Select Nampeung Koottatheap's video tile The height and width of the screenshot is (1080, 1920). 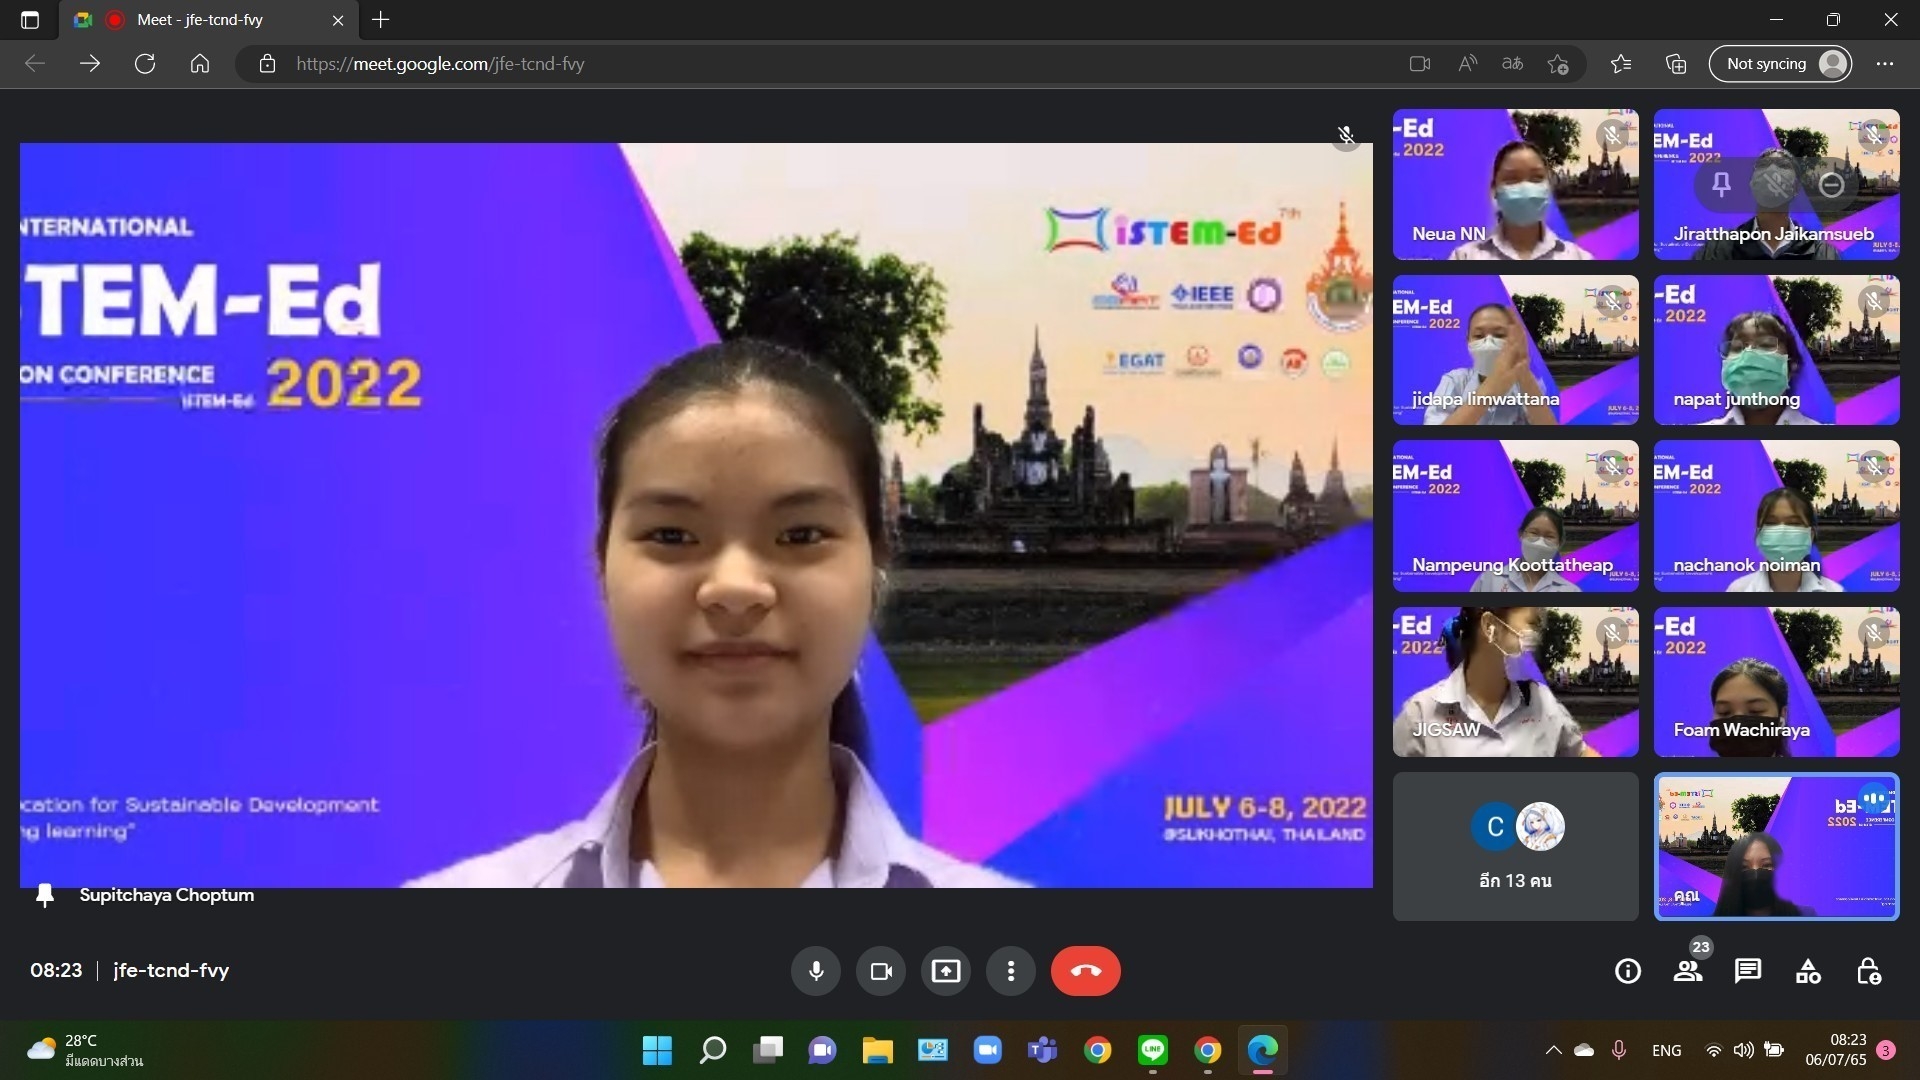point(1516,516)
